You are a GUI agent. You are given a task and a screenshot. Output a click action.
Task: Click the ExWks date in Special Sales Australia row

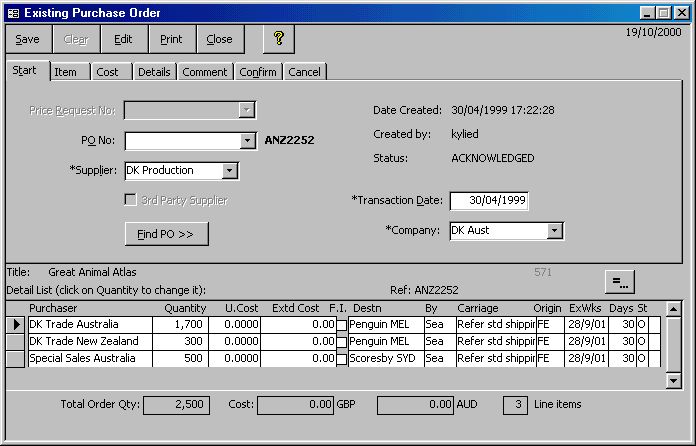(x=586, y=359)
